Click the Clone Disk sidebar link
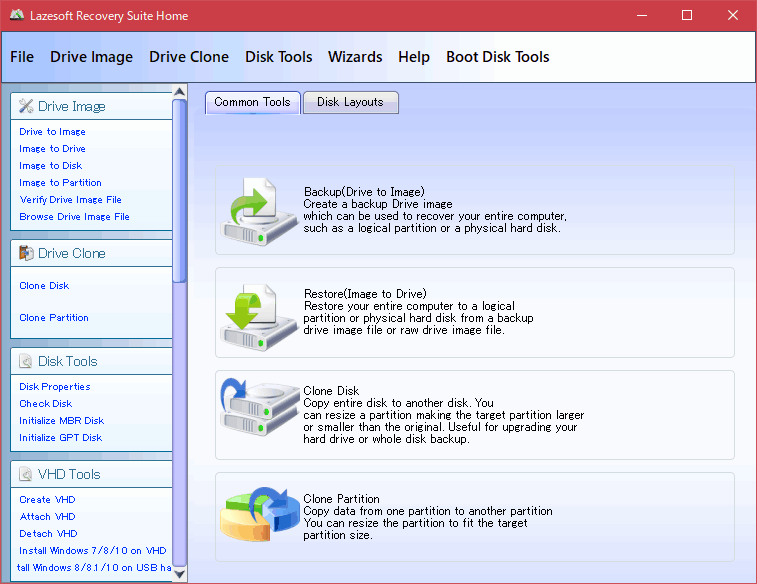This screenshot has height=584, width=757. 44,286
